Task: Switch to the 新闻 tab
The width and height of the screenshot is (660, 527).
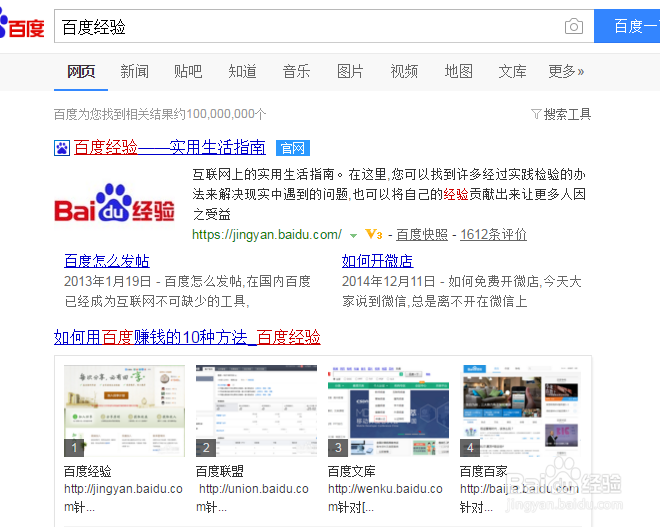Action: [134, 71]
